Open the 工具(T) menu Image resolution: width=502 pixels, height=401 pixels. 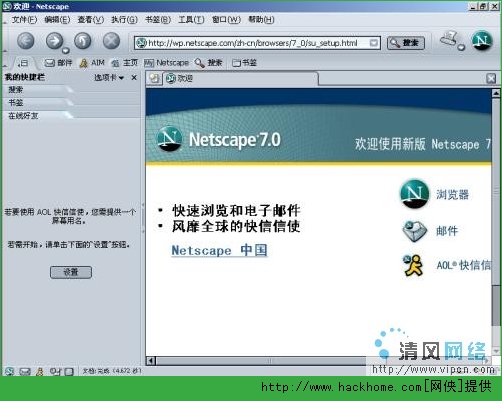click(x=191, y=20)
